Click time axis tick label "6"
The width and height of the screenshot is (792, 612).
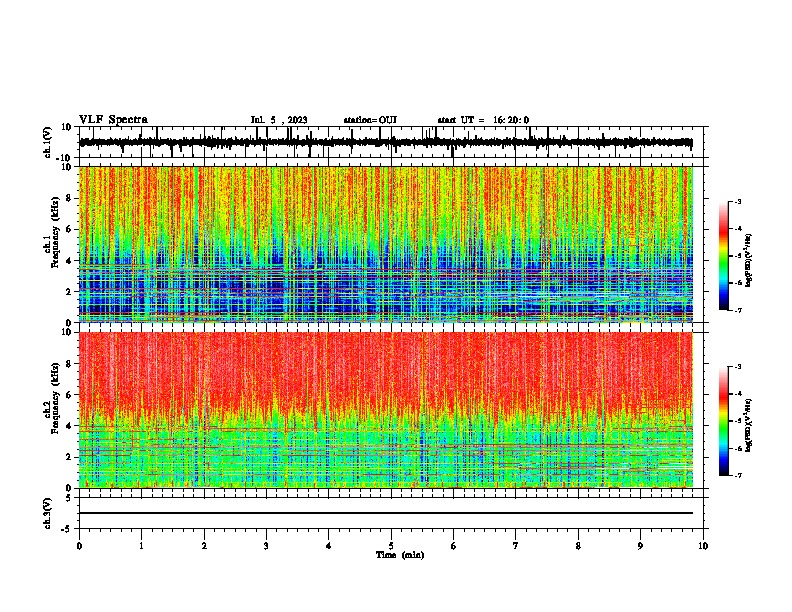453,546
